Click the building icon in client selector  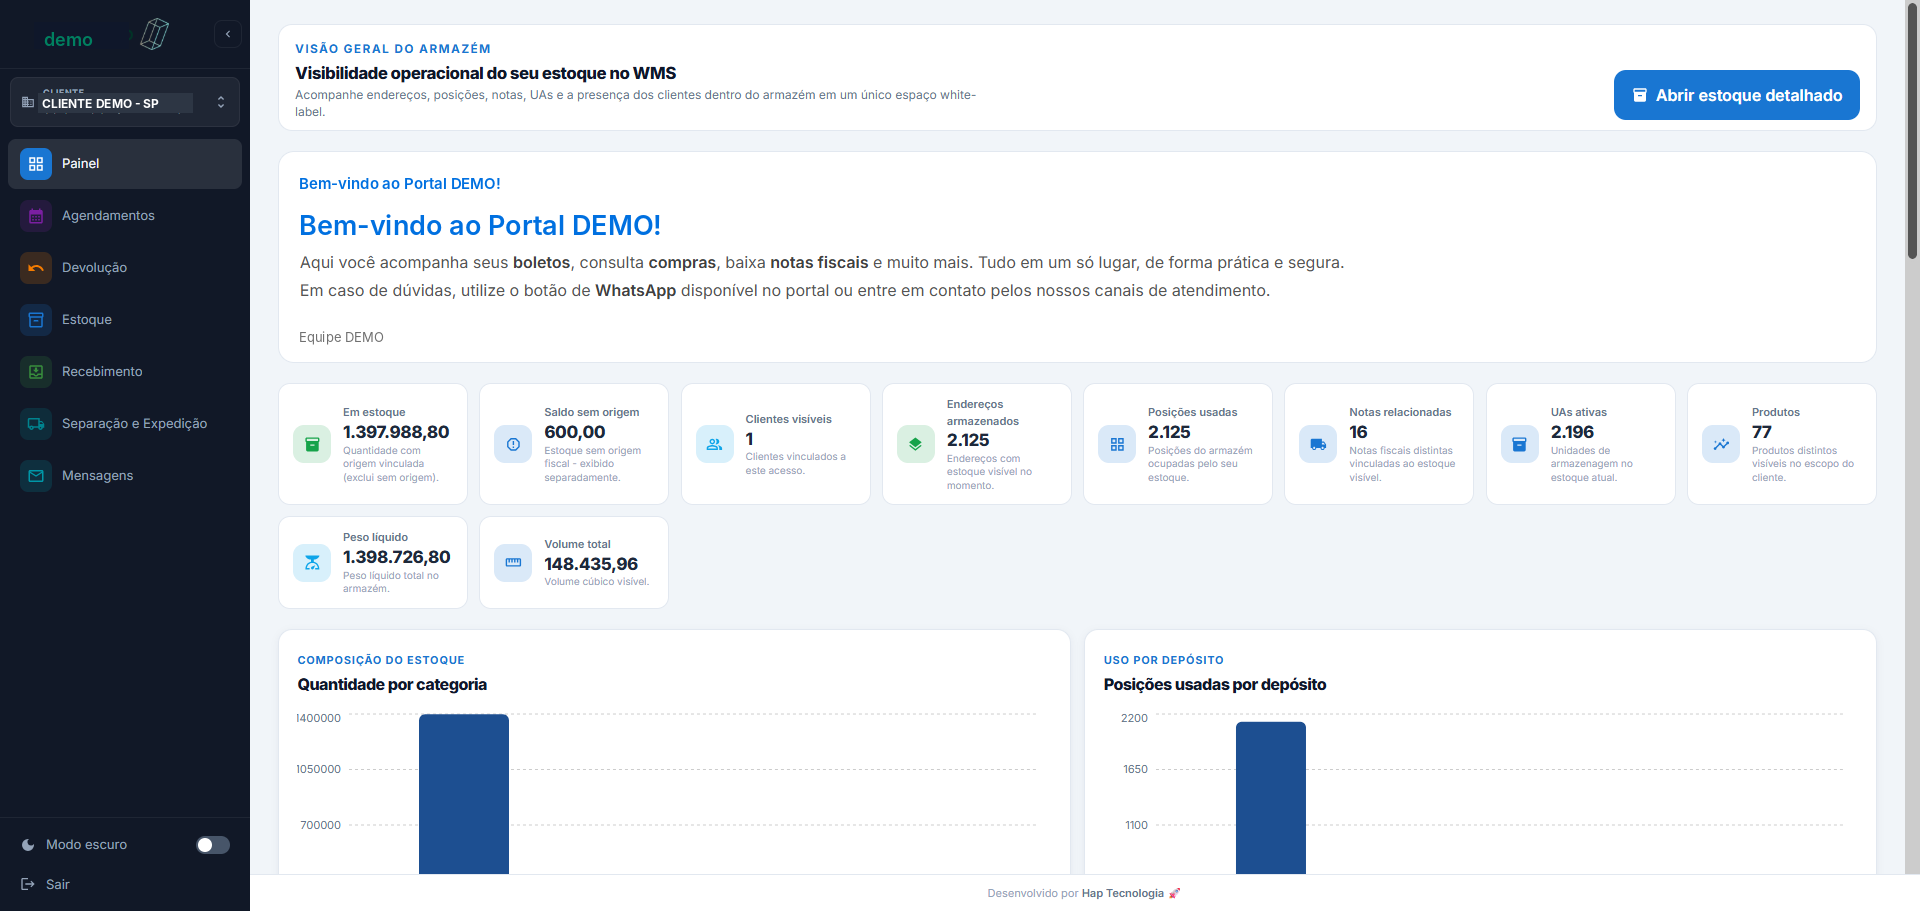tap(28, 103)
